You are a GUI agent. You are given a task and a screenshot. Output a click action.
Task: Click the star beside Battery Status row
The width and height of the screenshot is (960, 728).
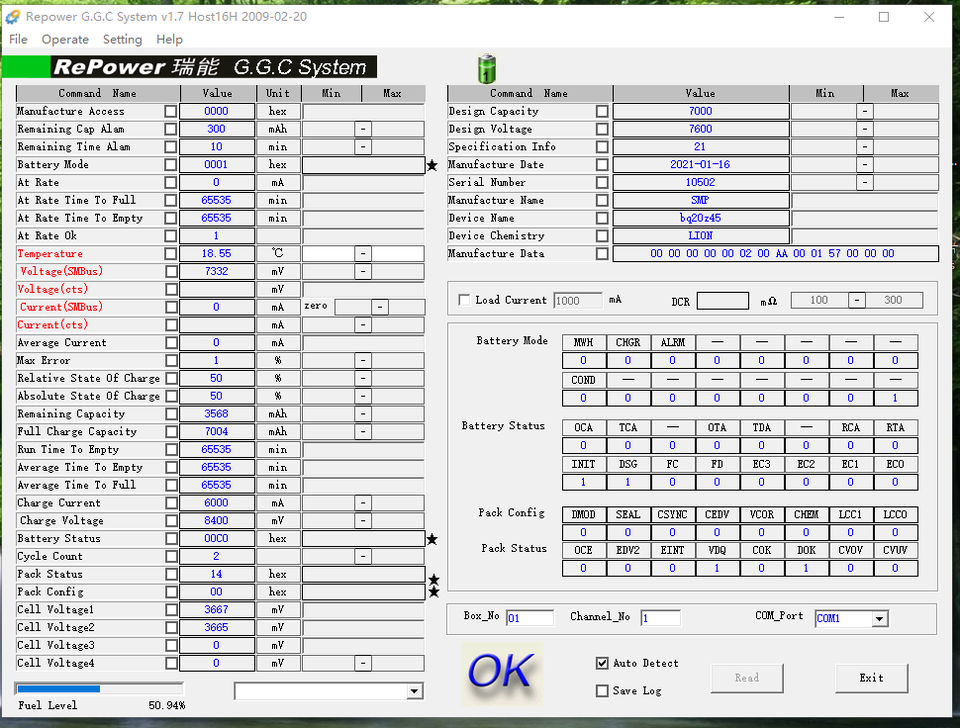tap(432, 539)
